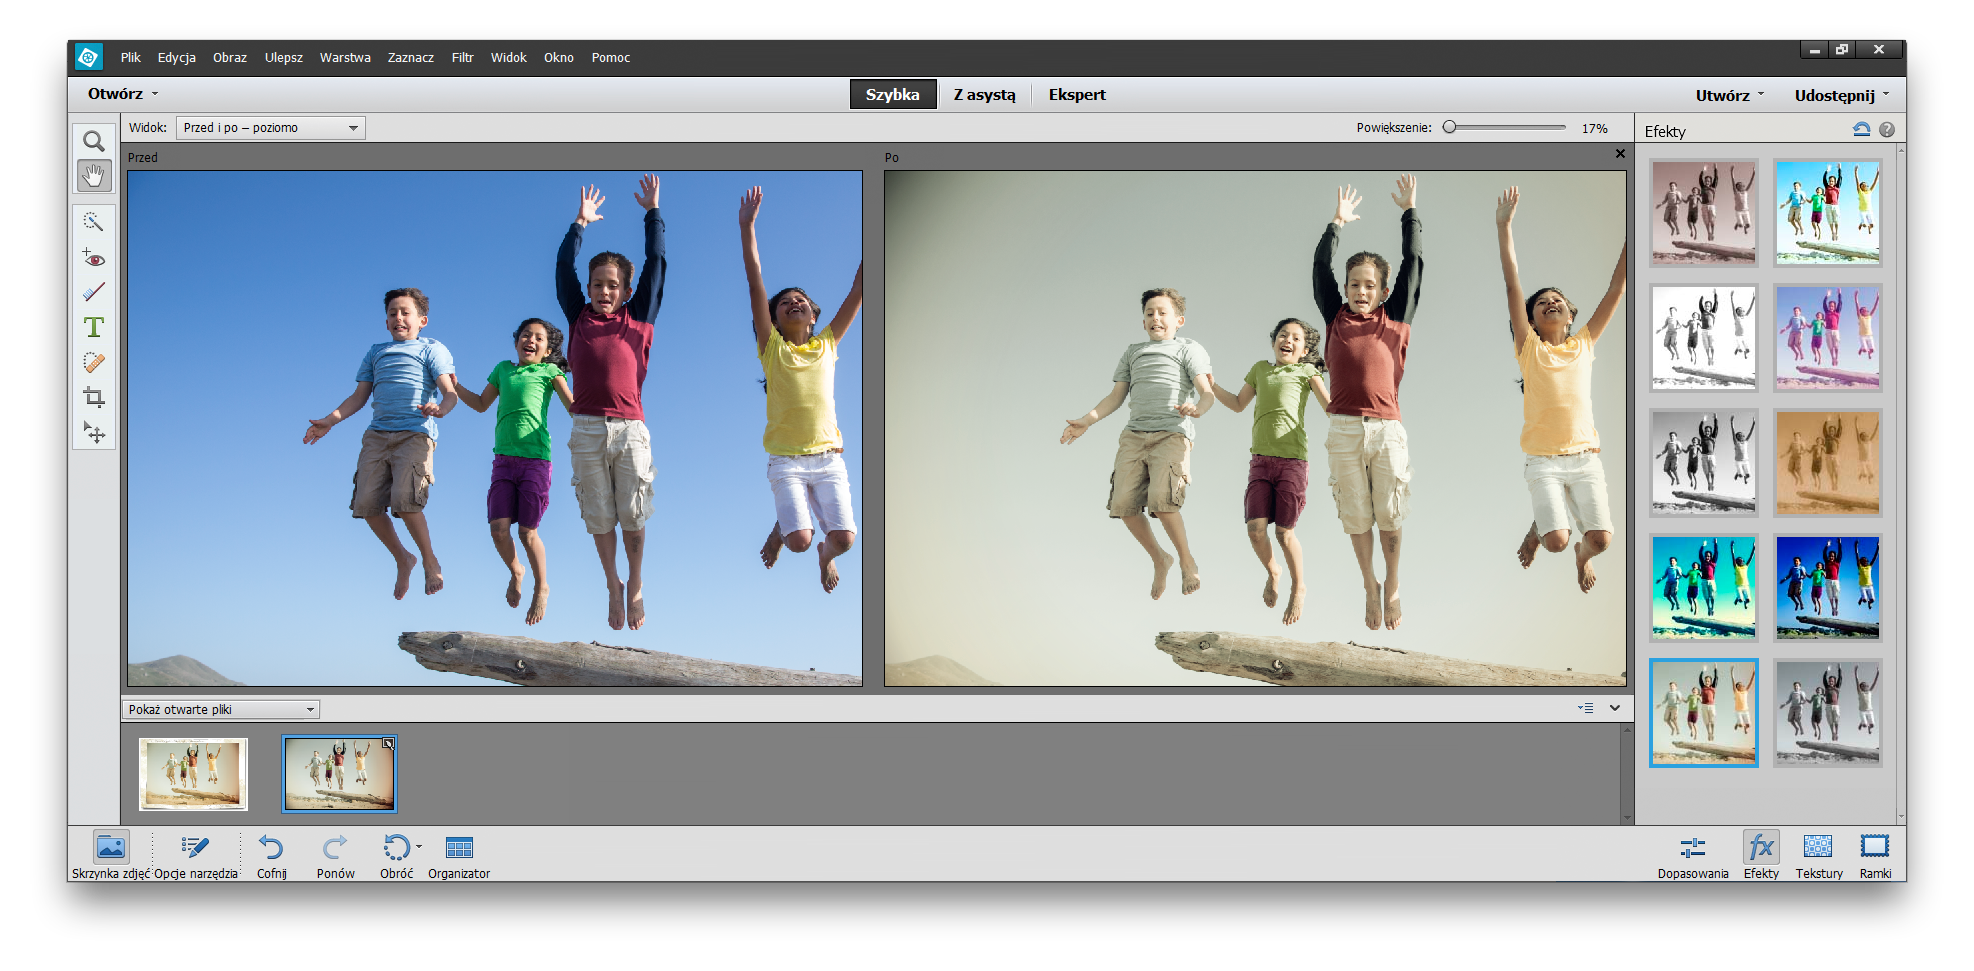
Task: Open the Okno menu
Action: [x=559, y=57]
